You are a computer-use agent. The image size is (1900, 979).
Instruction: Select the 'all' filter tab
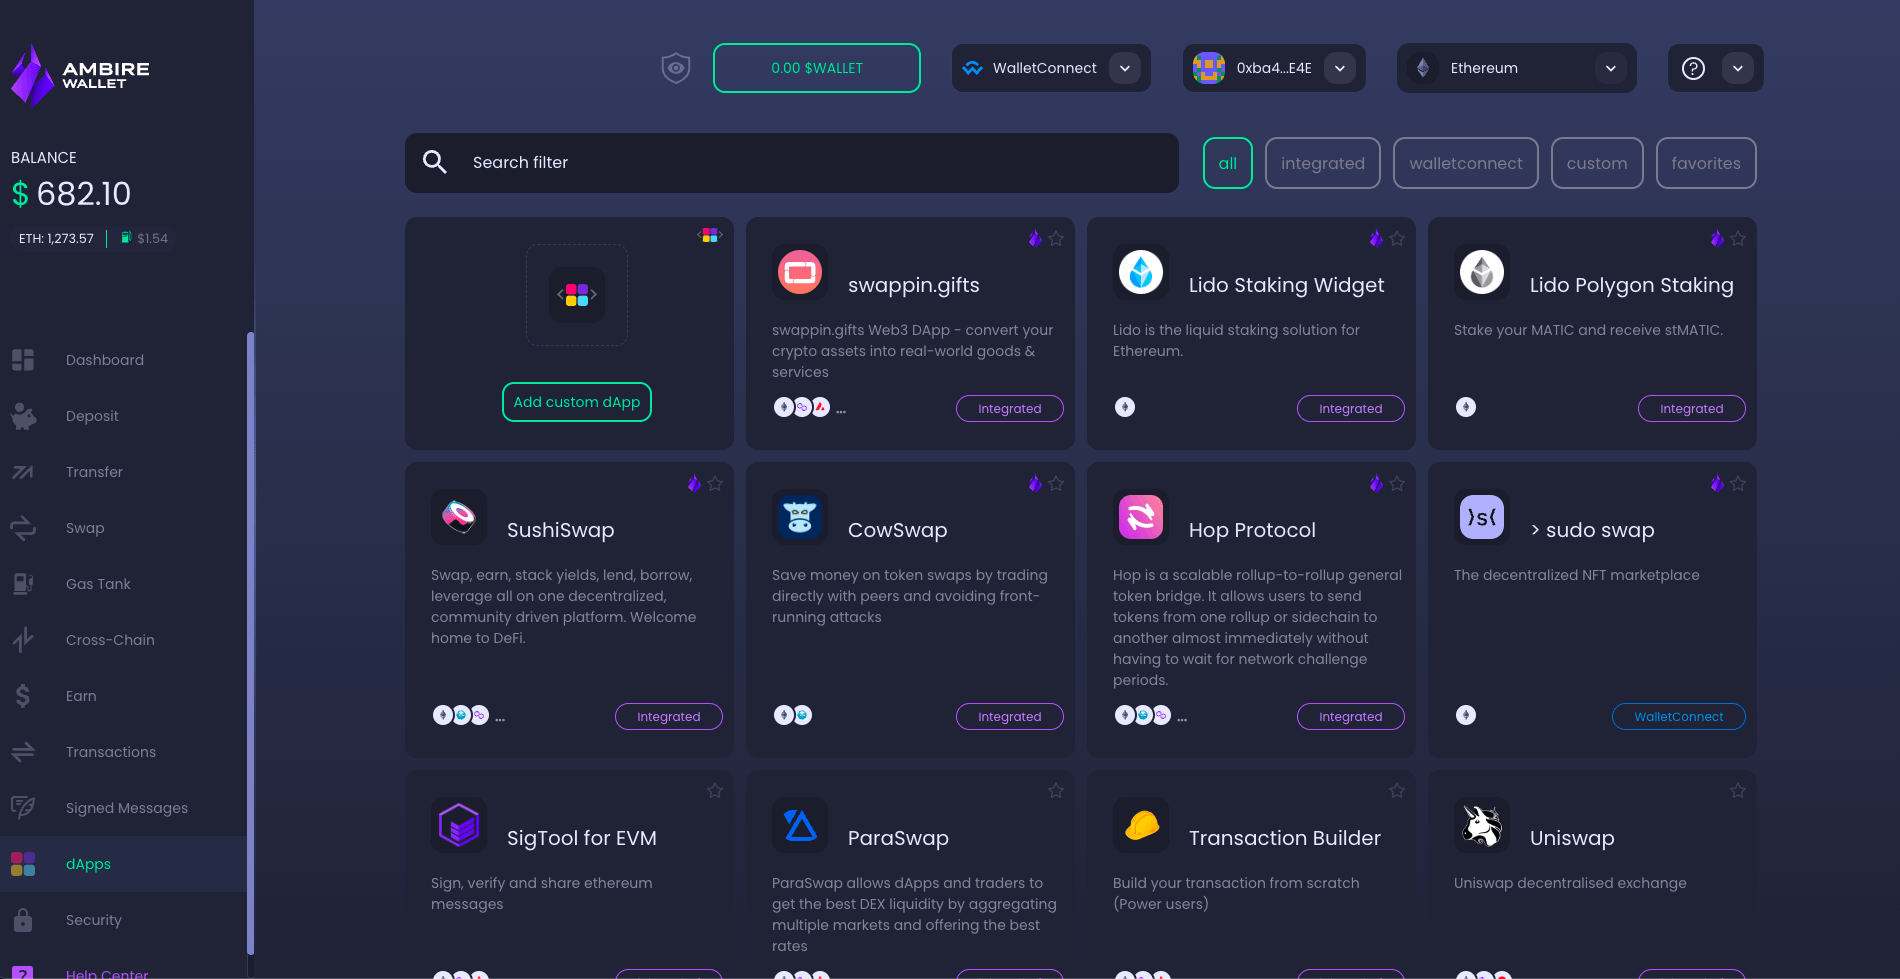(1228, 163)
